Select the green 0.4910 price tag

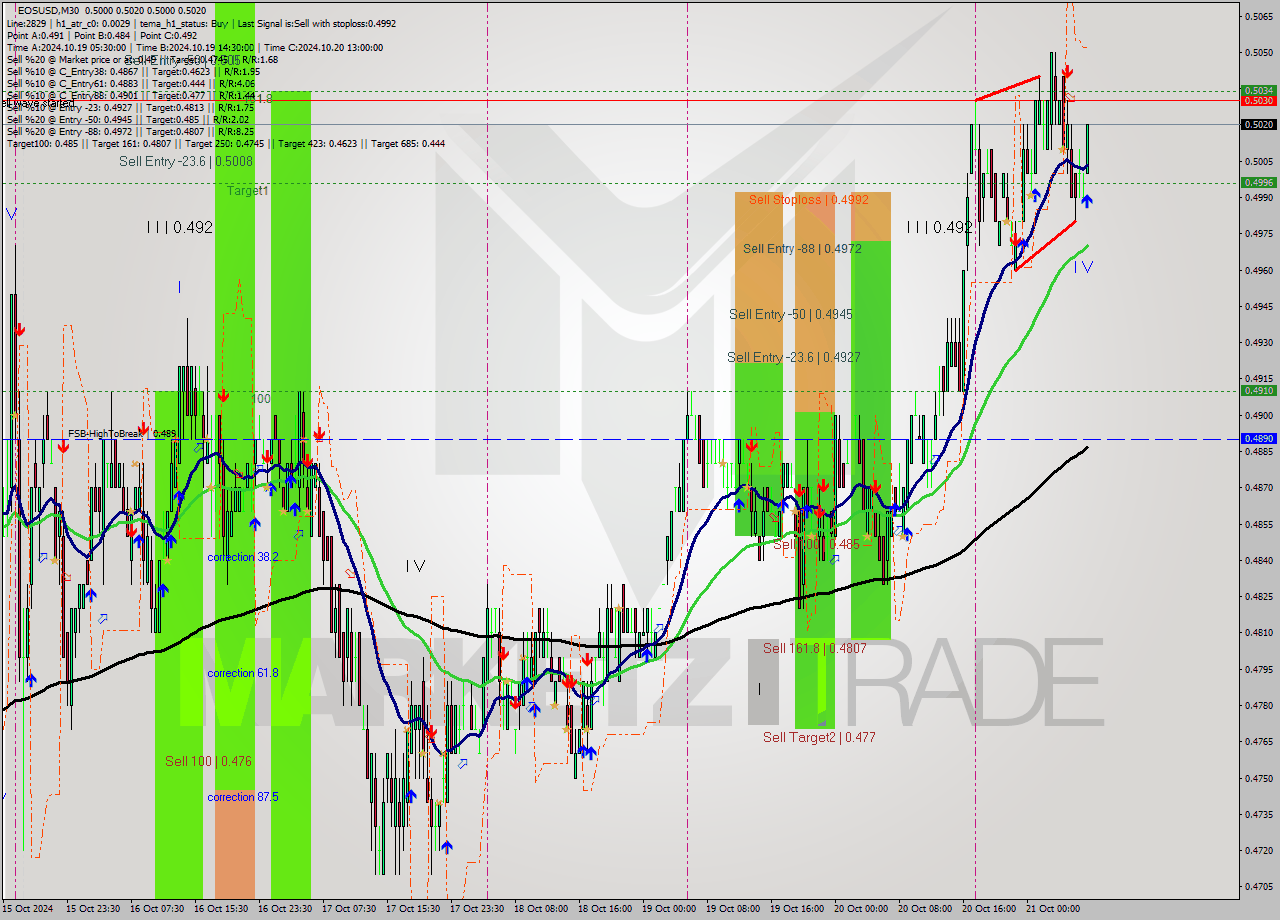click(1257, 391)
